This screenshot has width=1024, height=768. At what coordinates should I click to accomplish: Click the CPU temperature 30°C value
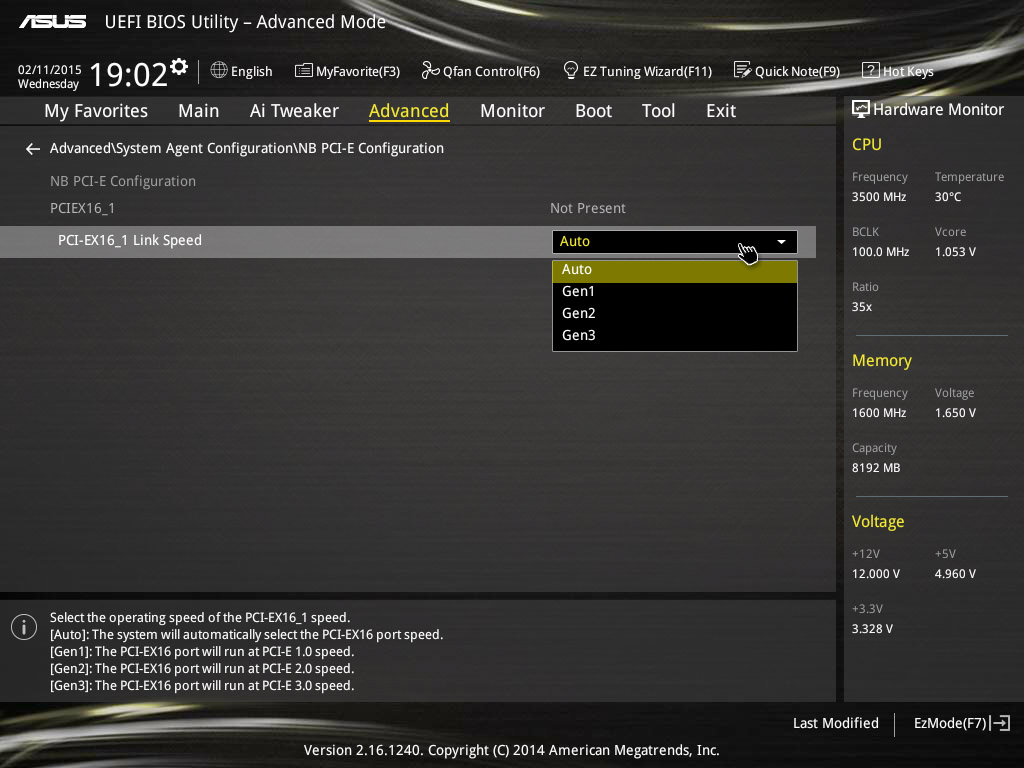point(948,197)
